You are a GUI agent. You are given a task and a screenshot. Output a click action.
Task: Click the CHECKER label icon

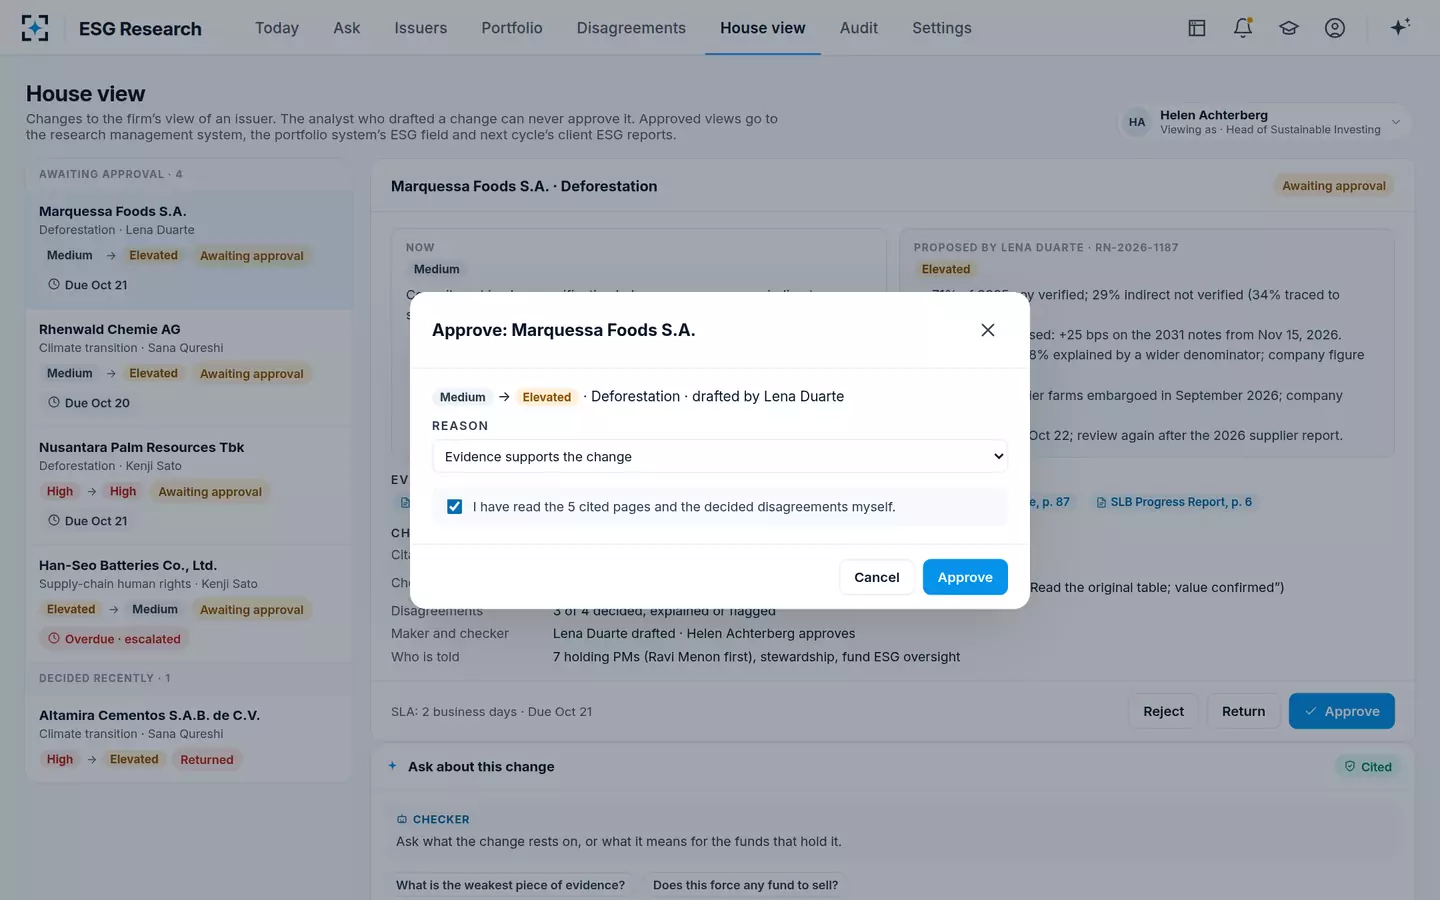pos(402,819)
